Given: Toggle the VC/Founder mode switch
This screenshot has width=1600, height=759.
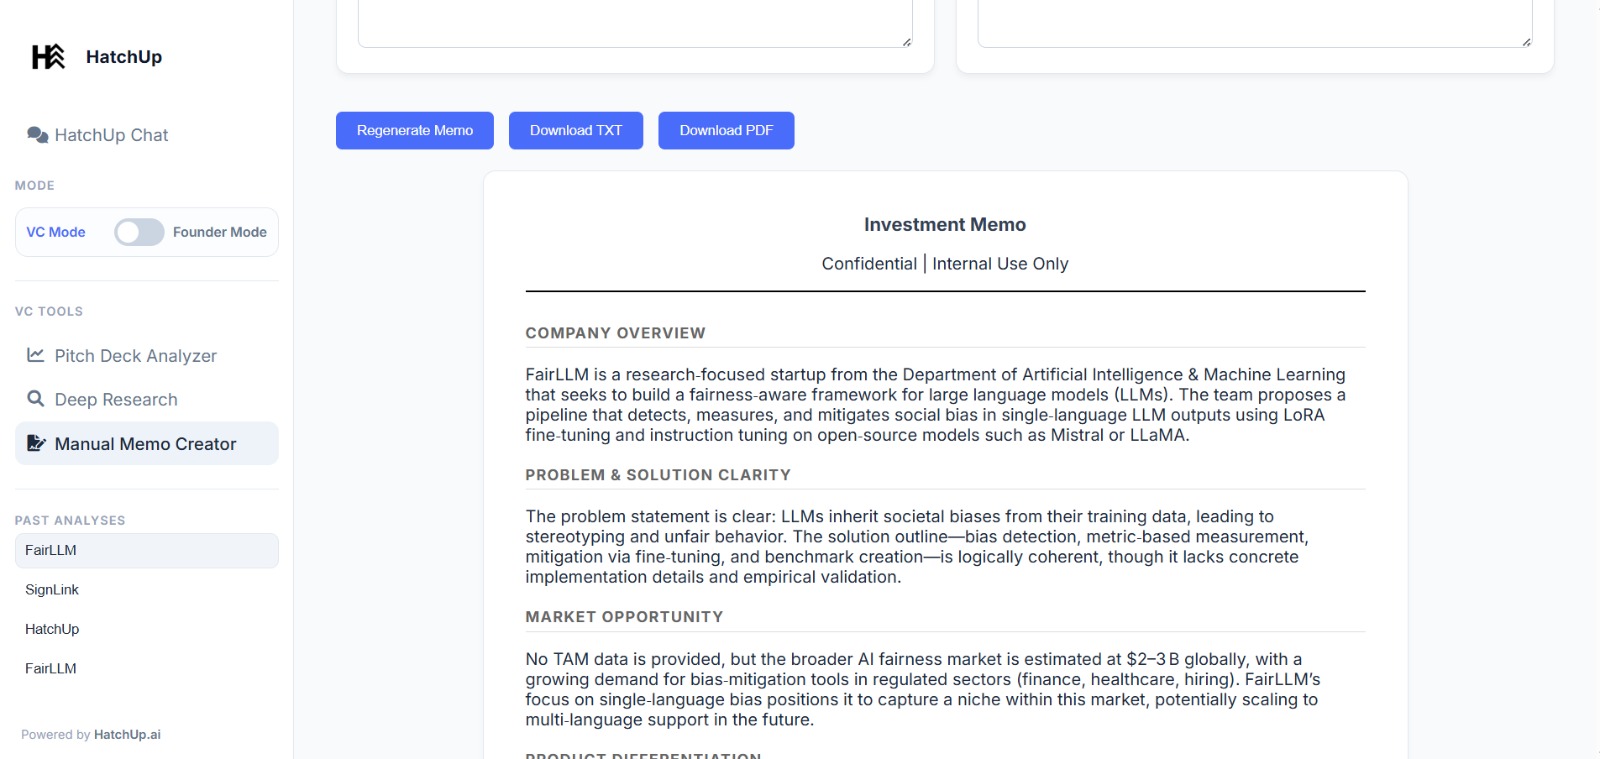Looking at the screenshot, I should coord(139,232).
